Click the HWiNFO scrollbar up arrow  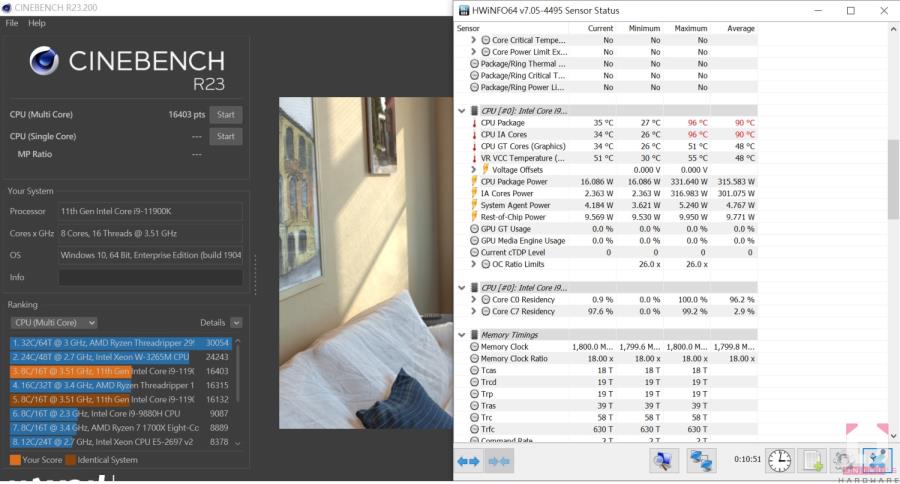click(x=893, y=29)
